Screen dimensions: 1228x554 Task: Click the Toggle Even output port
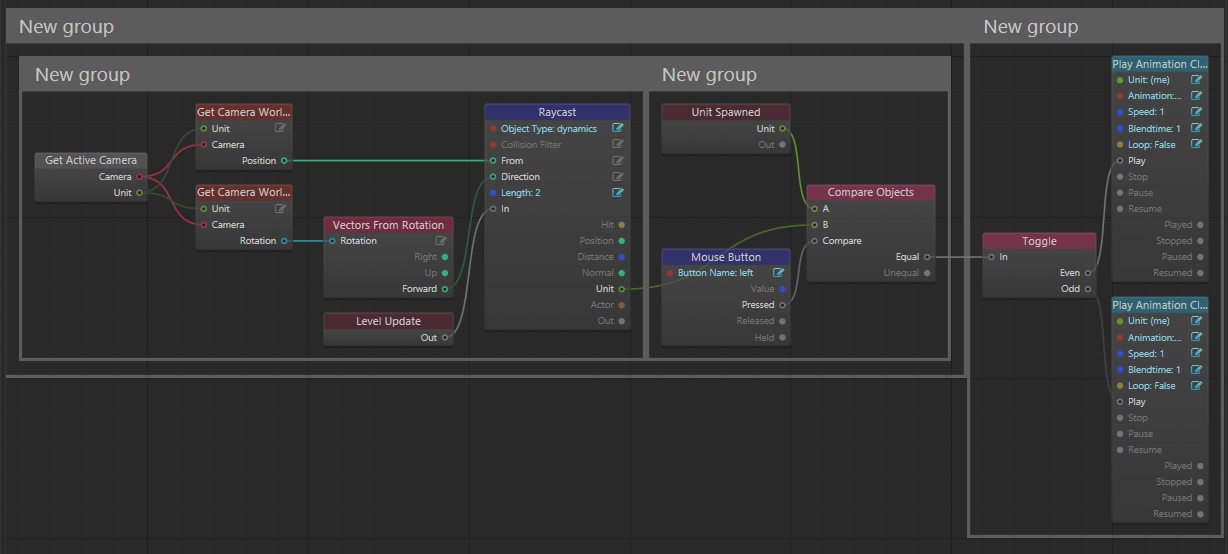pos(1088,272)
